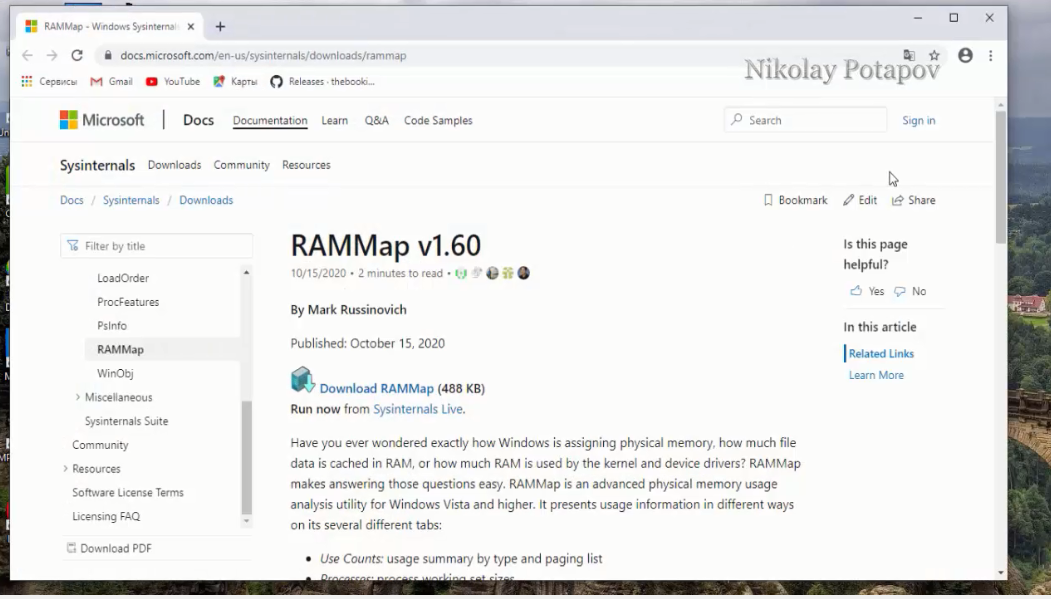Click the Share button

click(914, 200)
